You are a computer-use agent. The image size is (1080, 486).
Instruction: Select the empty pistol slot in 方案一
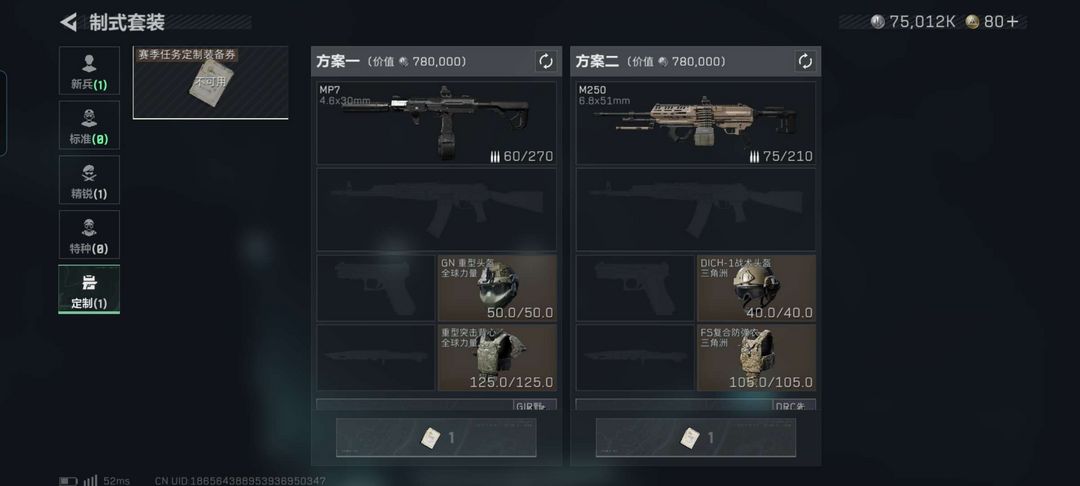coord(375,288)
